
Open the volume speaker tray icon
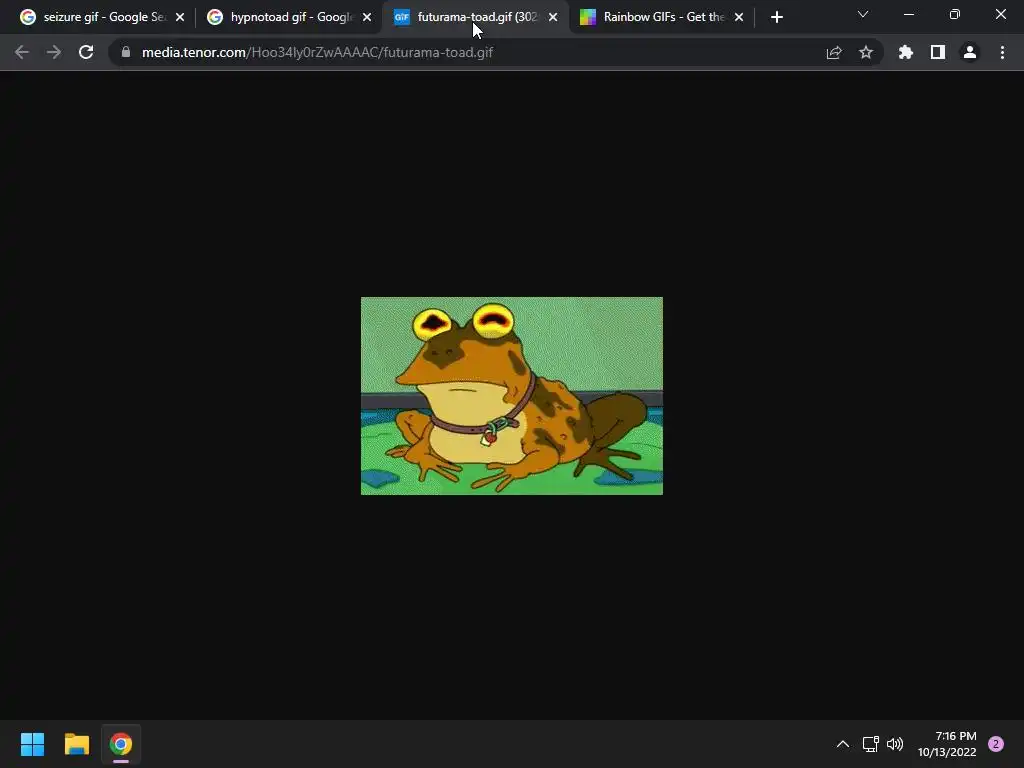pos(895,744)
